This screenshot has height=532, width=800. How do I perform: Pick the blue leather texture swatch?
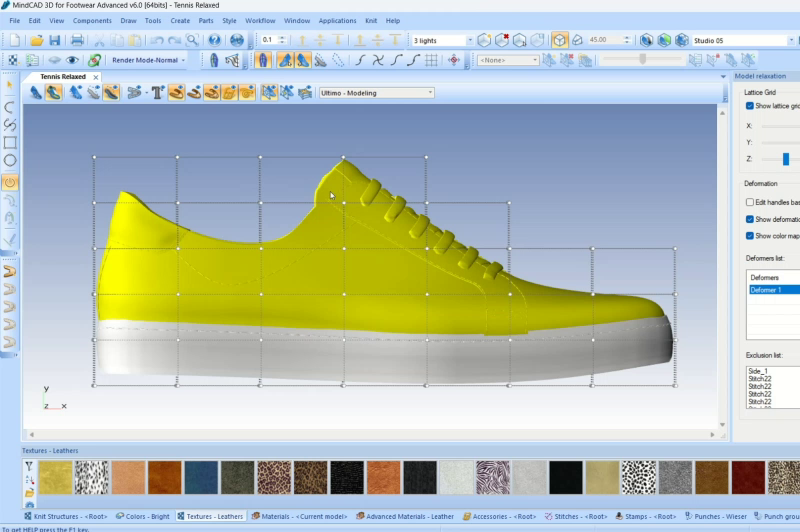(201, 477)
